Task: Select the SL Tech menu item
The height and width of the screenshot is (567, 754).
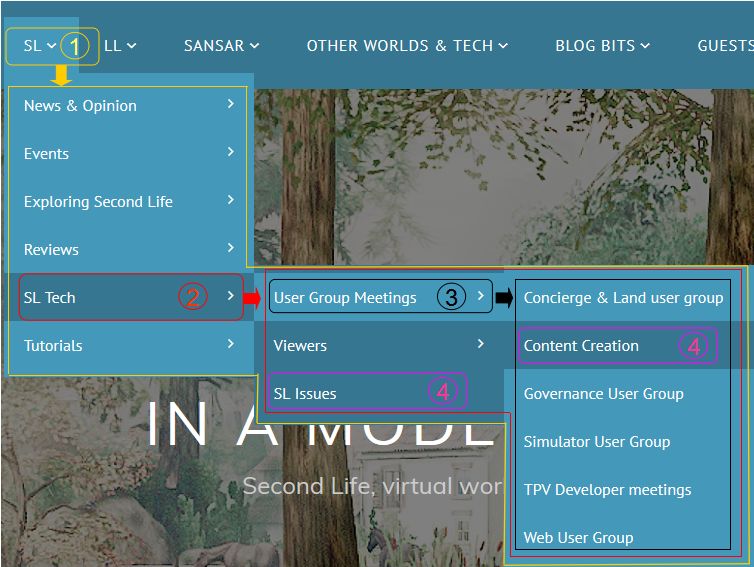Action: (50, 298)
